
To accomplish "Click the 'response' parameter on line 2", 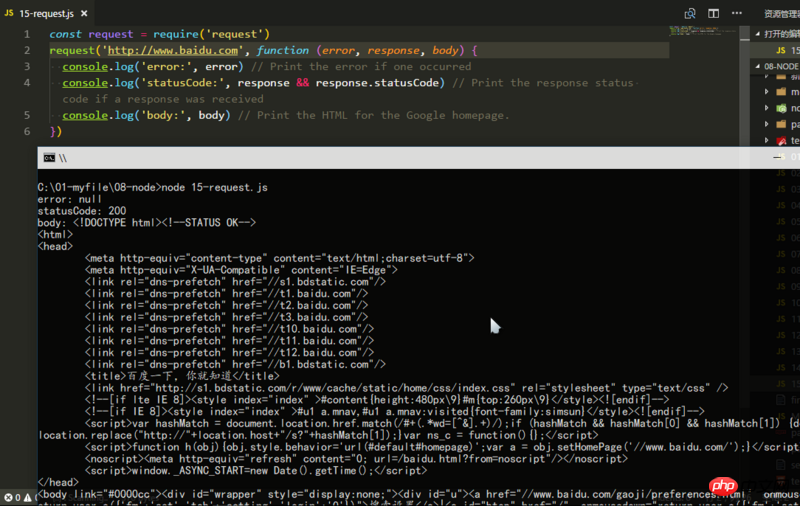I will coord(393,50).
